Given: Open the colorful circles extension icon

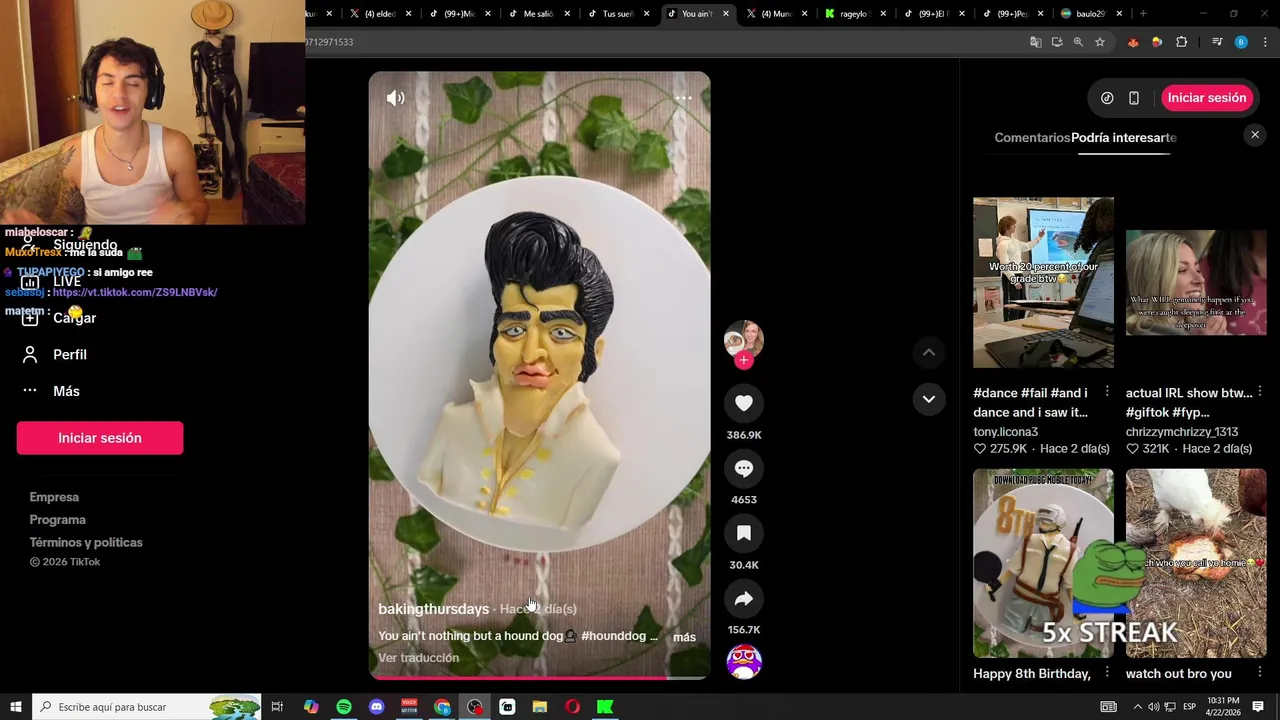Looking at the screenshot, I should point(1157,42).
